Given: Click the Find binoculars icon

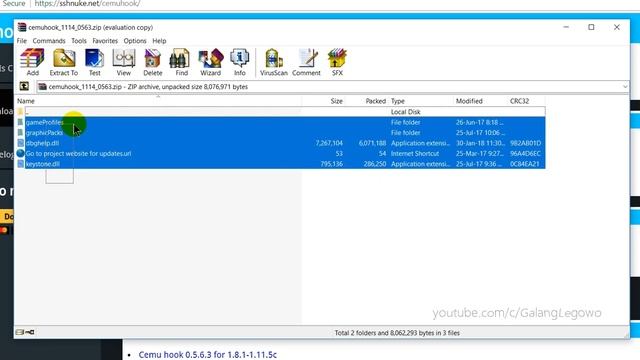Looking at the screenshot, I should (x=181, y=62).
